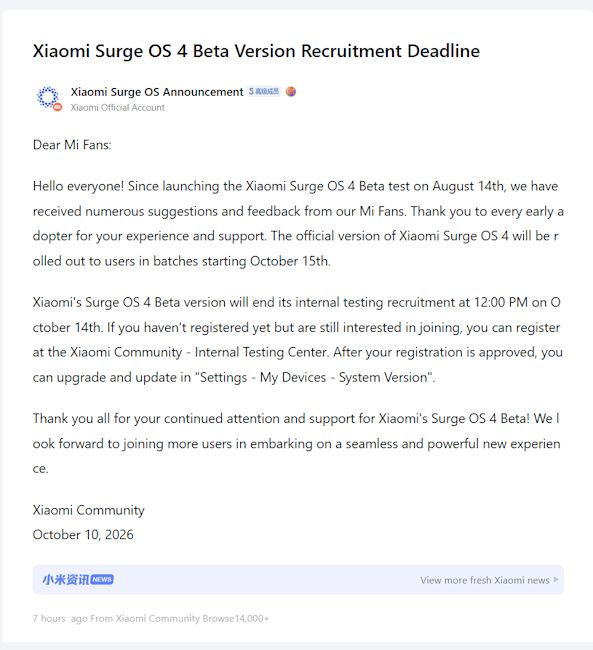Click the round medal icon beside level badge

291,92
